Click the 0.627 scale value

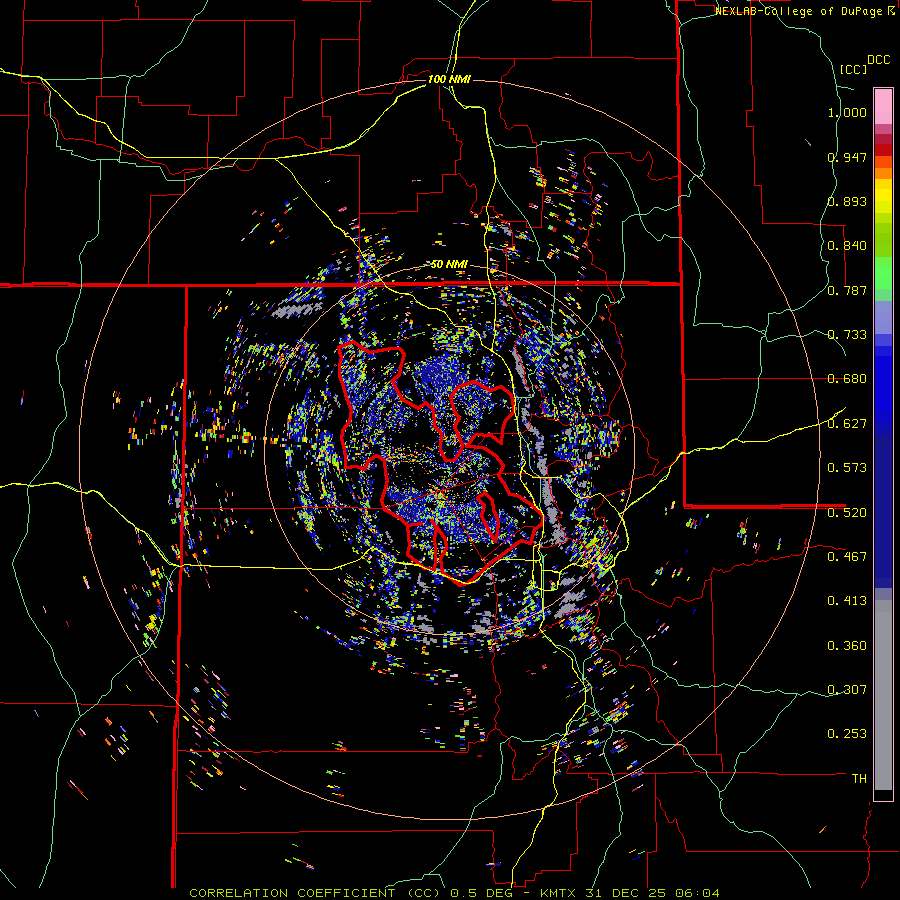847,424
